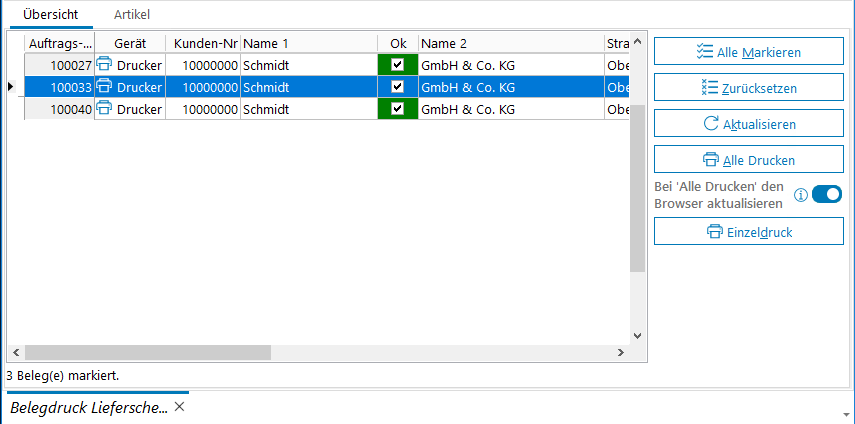Start Einzeldruck for selected document
The image size is (855, 424).
(749, 232)
